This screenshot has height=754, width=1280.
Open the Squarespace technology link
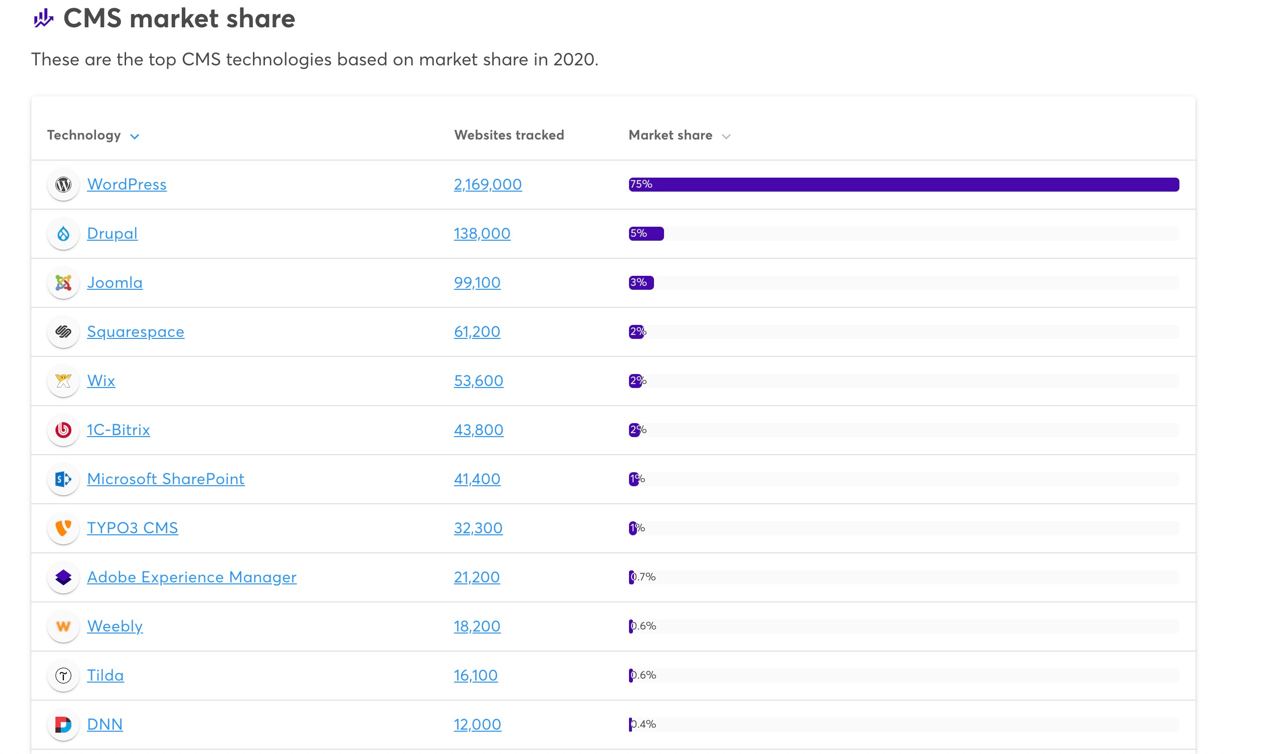pyautogui.click(x=136, y=331)
